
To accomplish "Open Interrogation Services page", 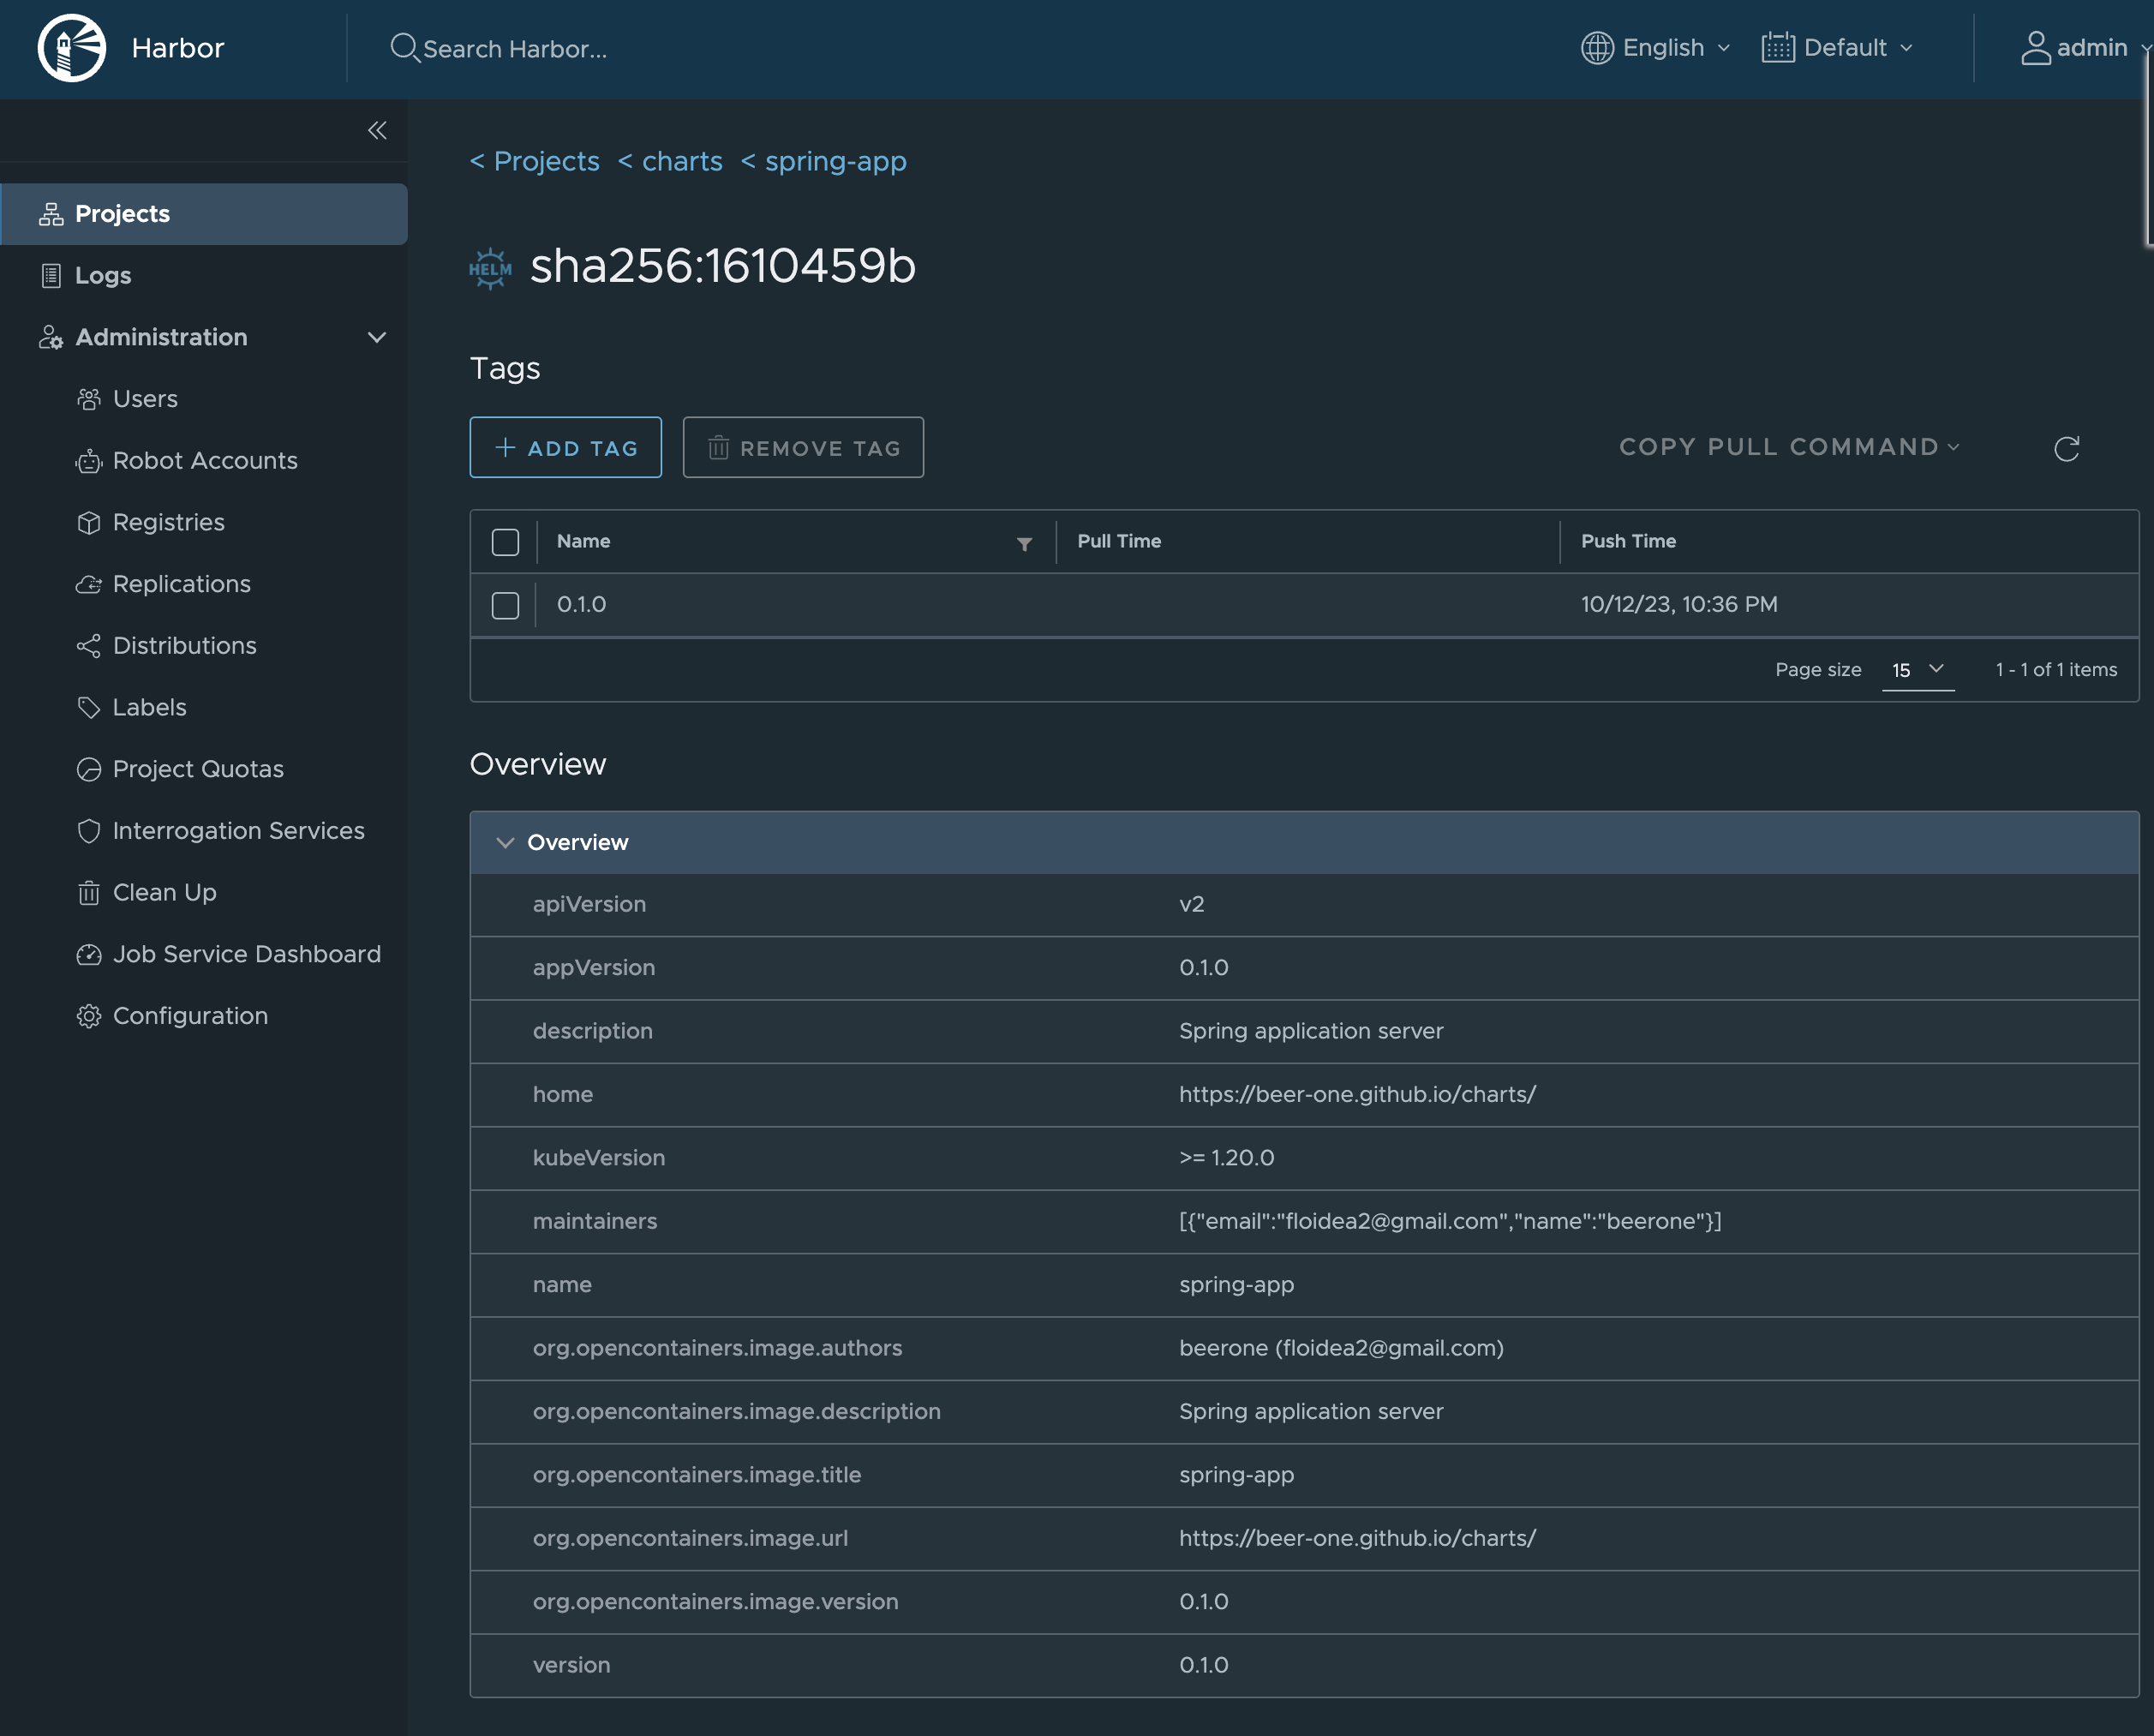I will [x=239, y=831].
